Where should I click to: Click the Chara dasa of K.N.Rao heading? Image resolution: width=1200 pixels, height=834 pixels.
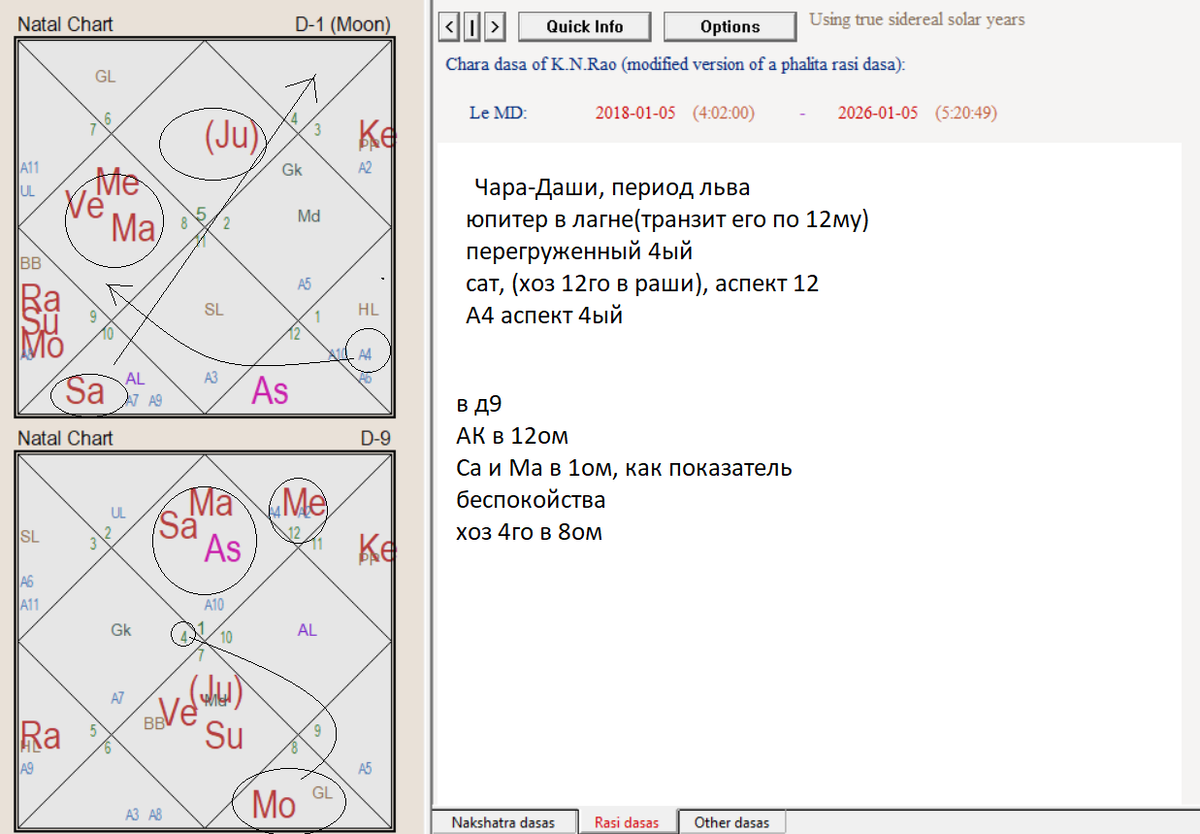(675, 64)
